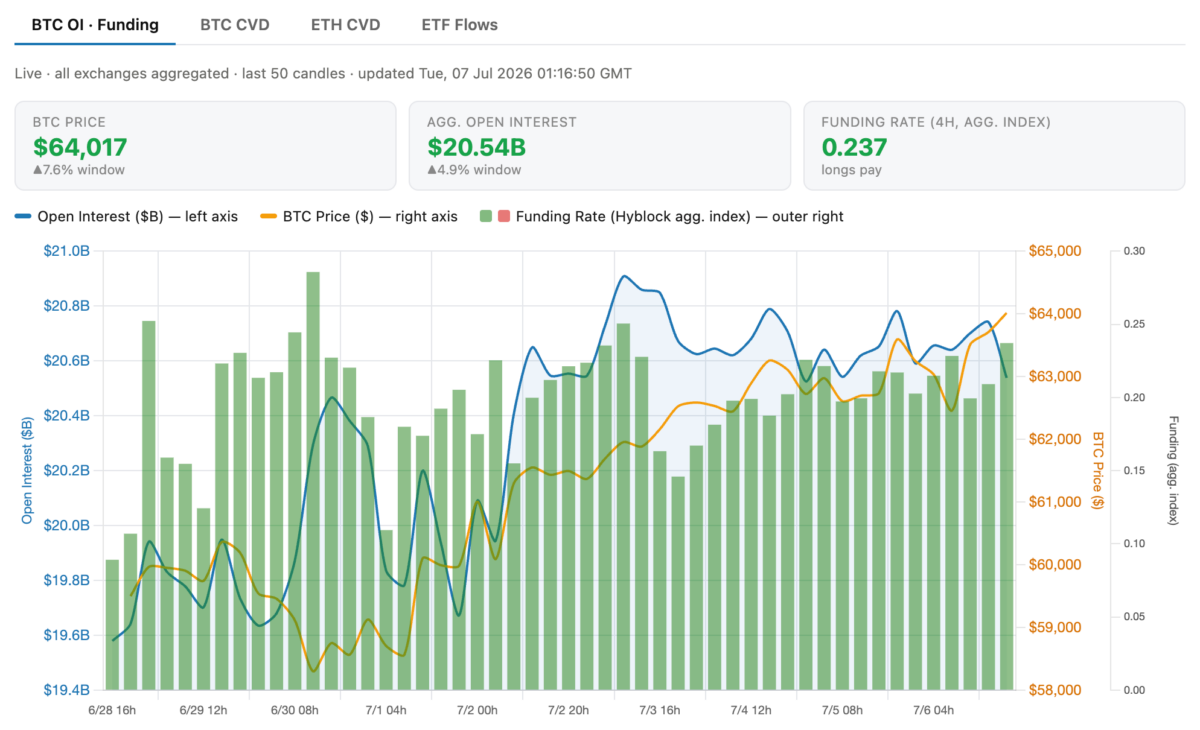
Task: Click the Funding Rate 0.237 card
Action: (x=994, y=146)
